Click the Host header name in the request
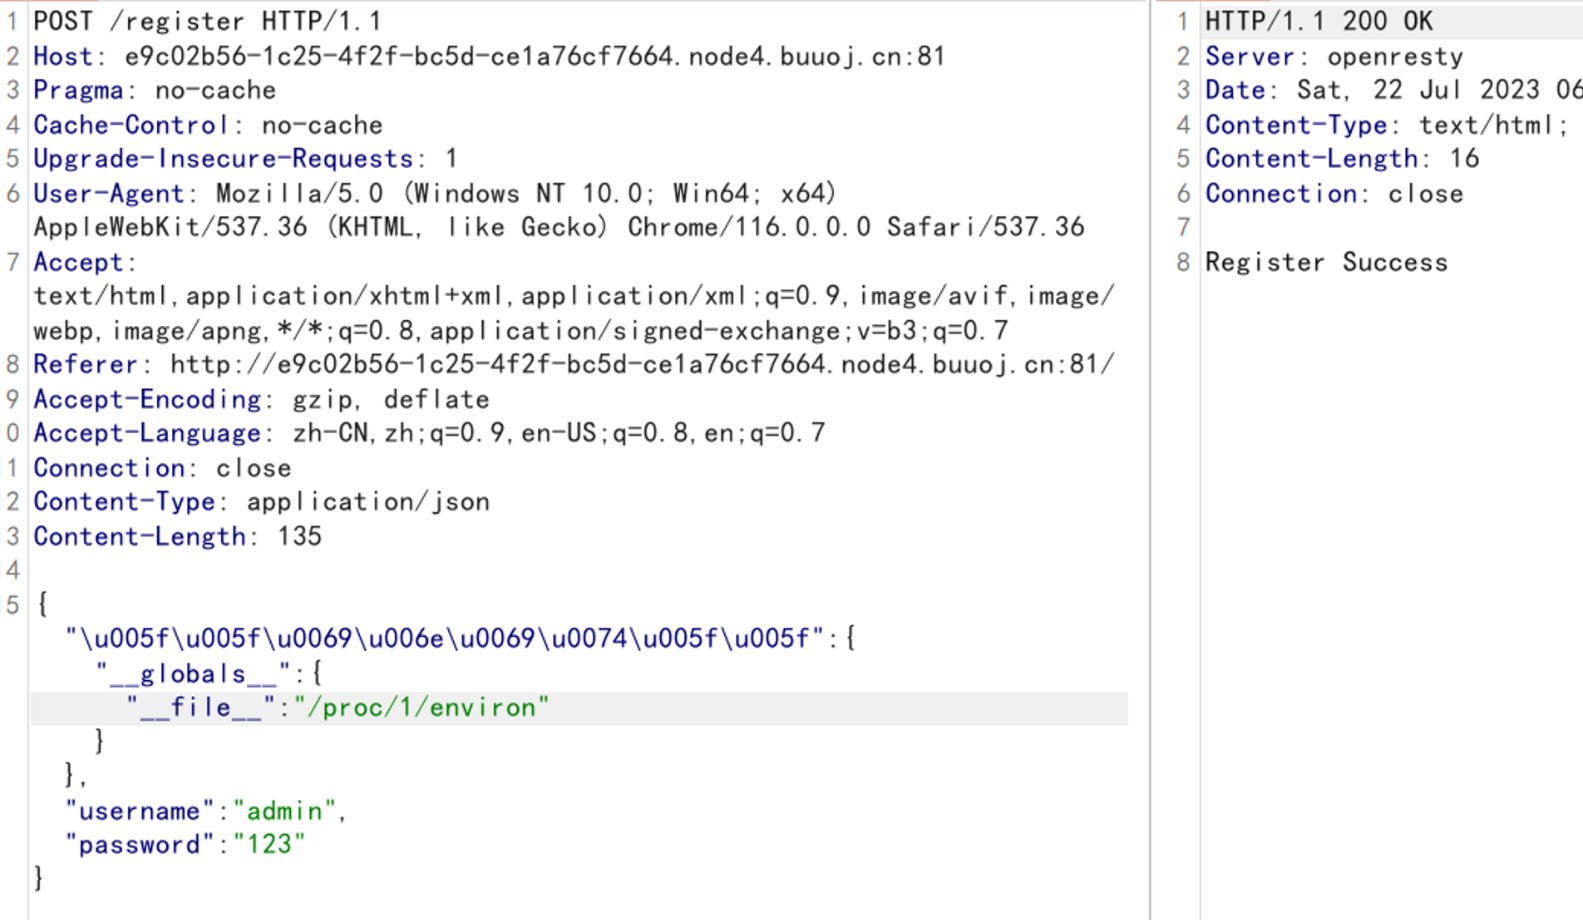Screen dimensions: 1583x920 pos(62,56)
